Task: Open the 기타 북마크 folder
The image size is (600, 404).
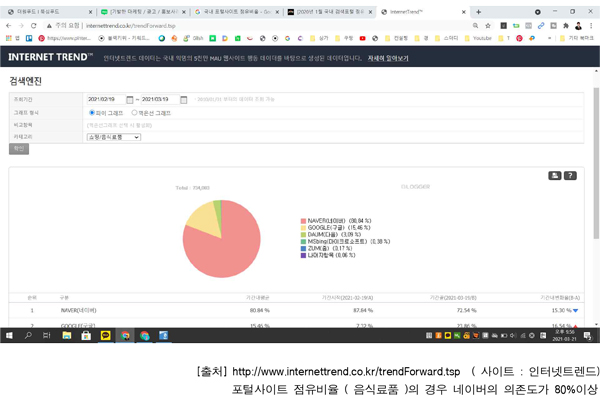Action: tap(577, 38)
